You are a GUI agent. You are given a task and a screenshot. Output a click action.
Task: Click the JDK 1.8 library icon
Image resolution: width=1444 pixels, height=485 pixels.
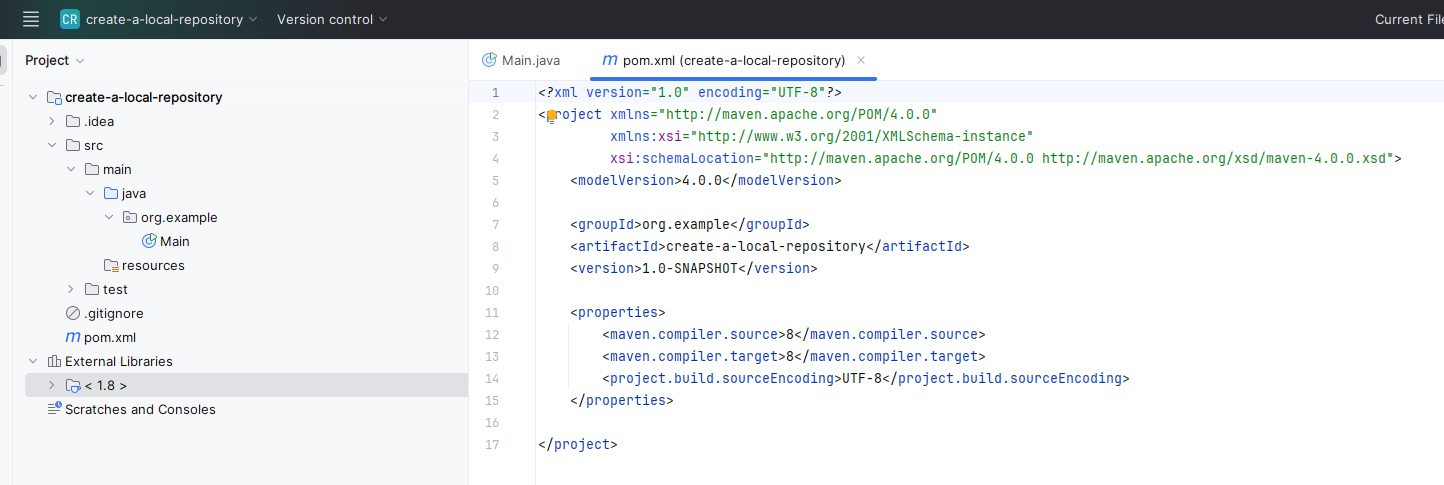[x=73, y=385]
